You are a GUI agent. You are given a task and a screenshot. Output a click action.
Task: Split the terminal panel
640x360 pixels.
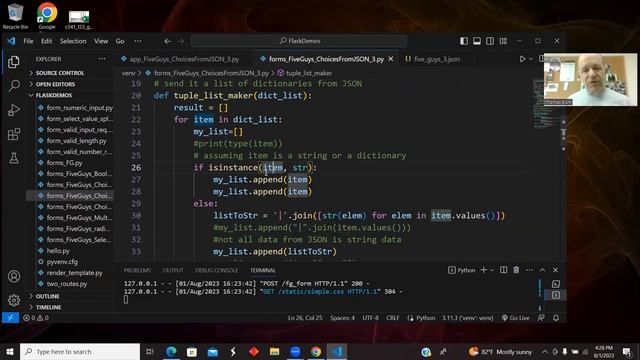[504, 270]
